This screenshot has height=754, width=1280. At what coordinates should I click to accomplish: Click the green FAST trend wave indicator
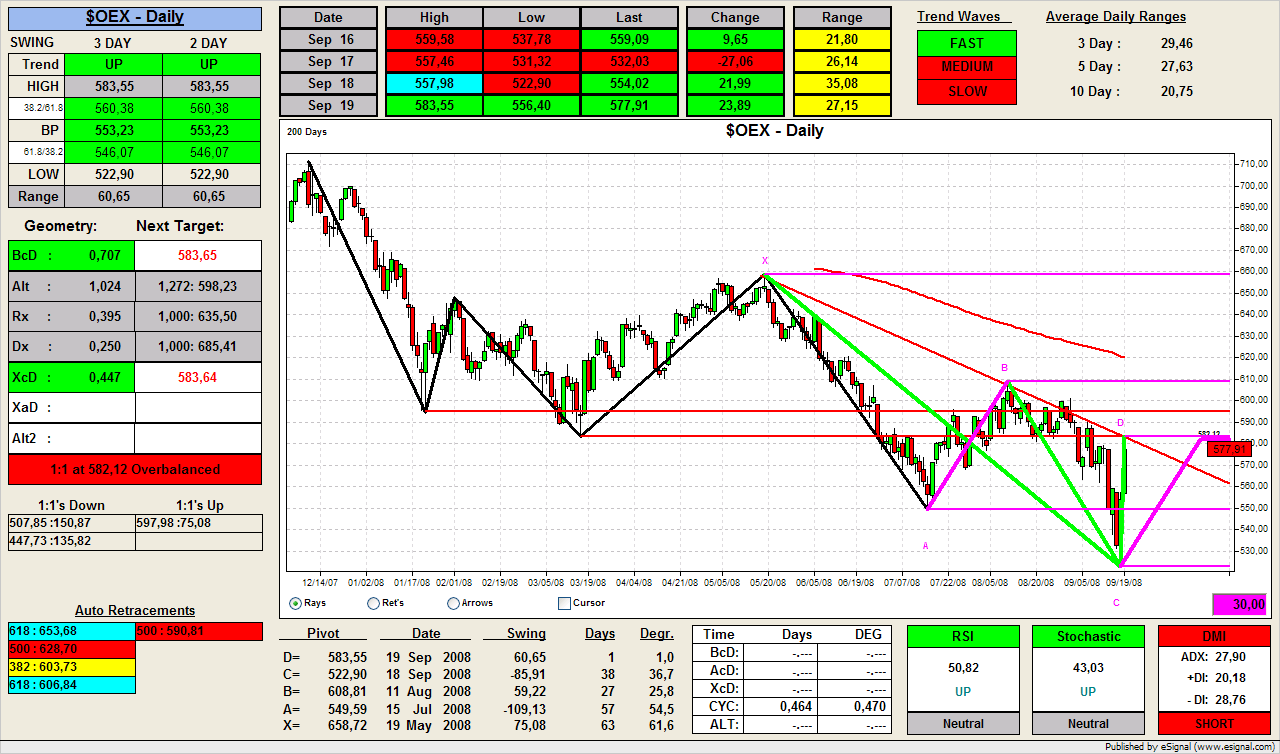[x=966, y=43]
